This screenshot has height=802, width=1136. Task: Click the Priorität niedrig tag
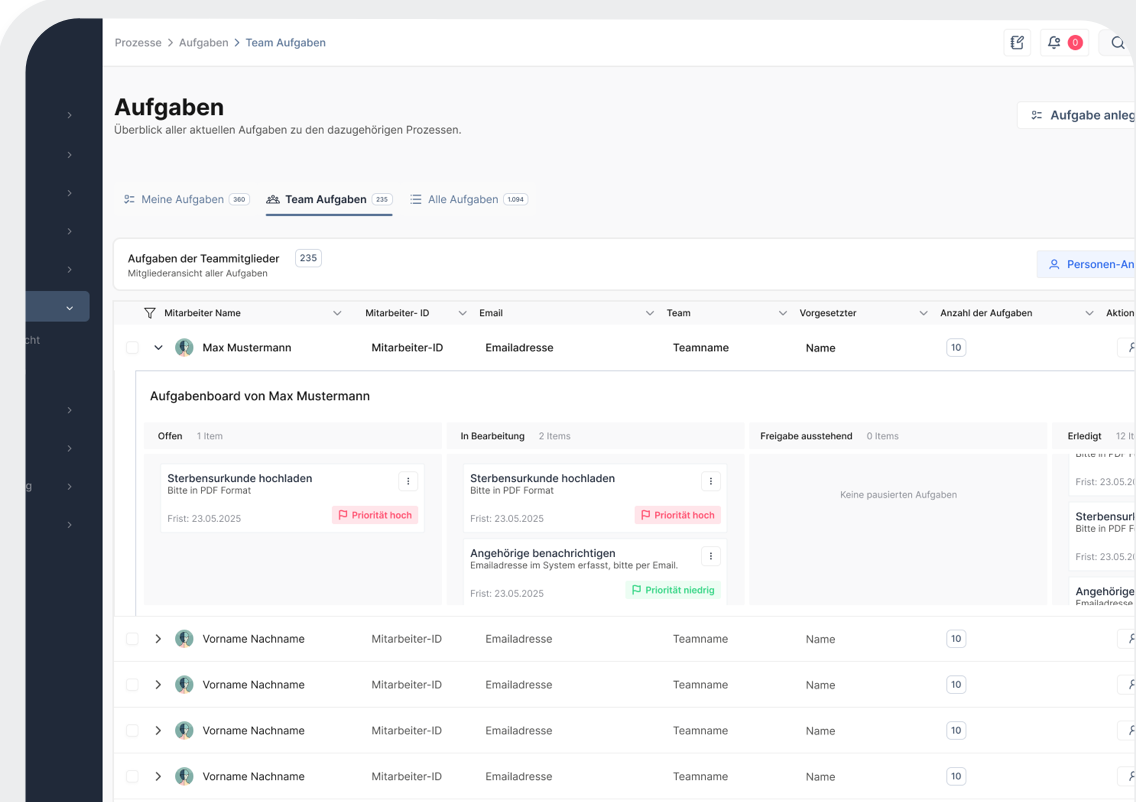(x=673, y=590)
